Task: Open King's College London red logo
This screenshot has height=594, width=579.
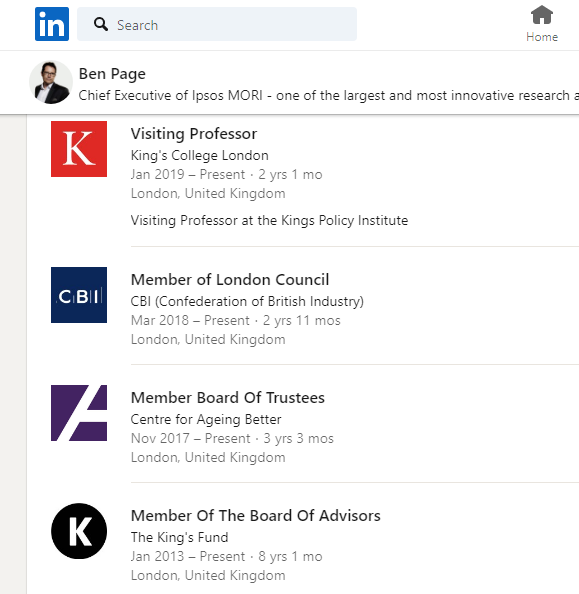Action: tap(79, 149)
